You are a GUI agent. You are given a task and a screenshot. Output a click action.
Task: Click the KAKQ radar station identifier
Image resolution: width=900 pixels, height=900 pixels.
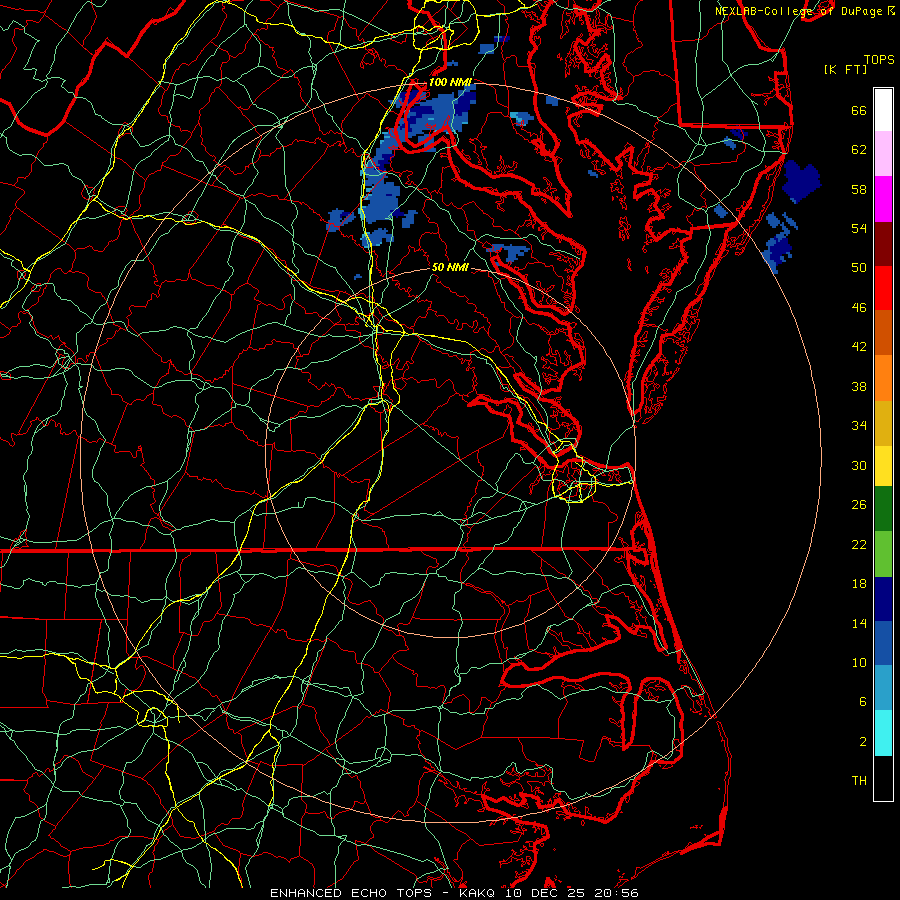coord(479,893)
